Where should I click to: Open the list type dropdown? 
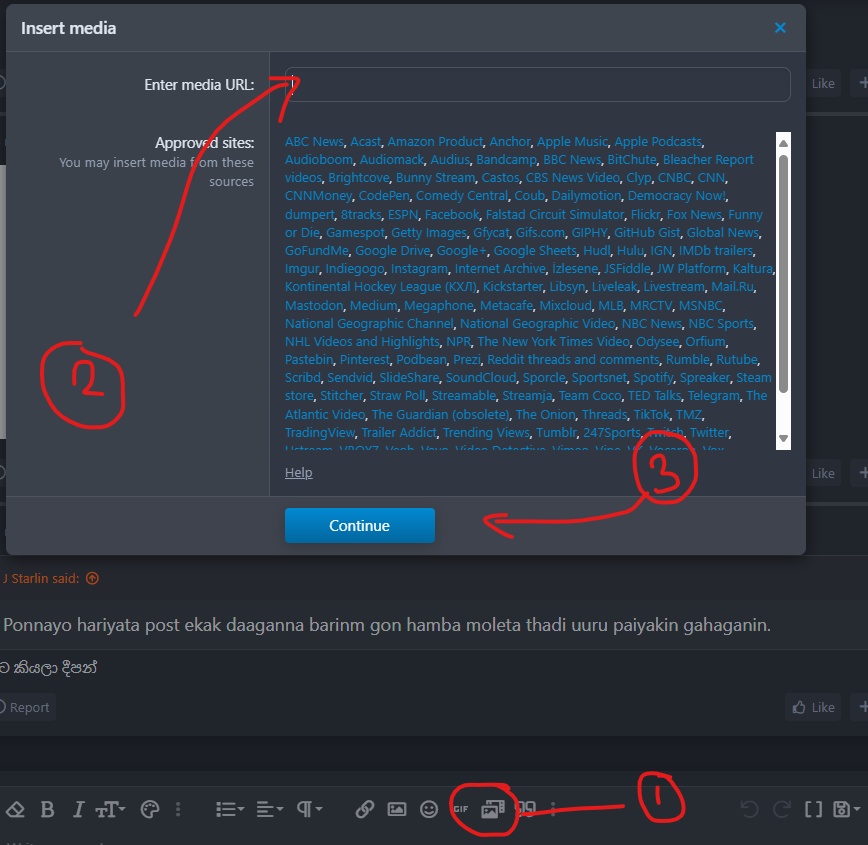[230, 810]
